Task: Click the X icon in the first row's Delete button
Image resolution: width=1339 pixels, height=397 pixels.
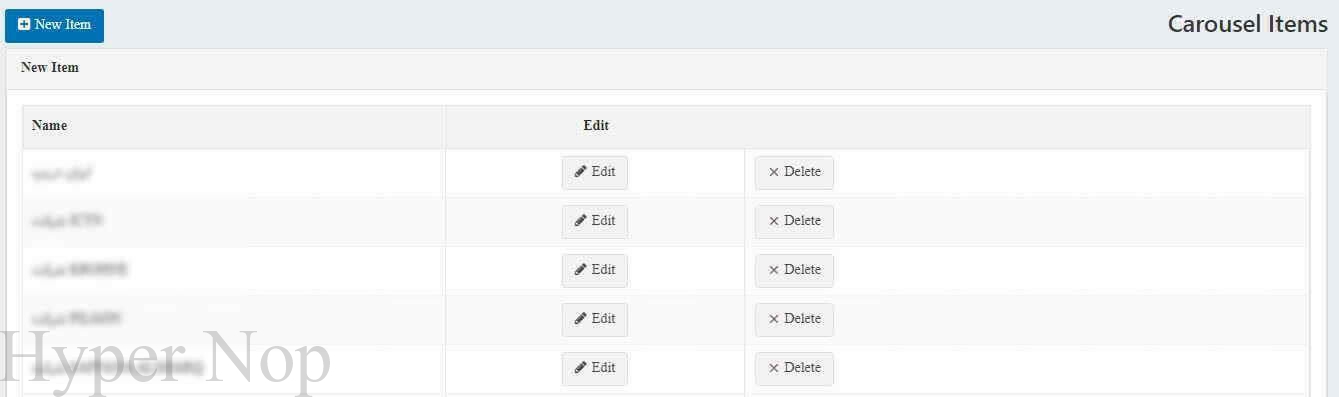Action: [773, 172]
